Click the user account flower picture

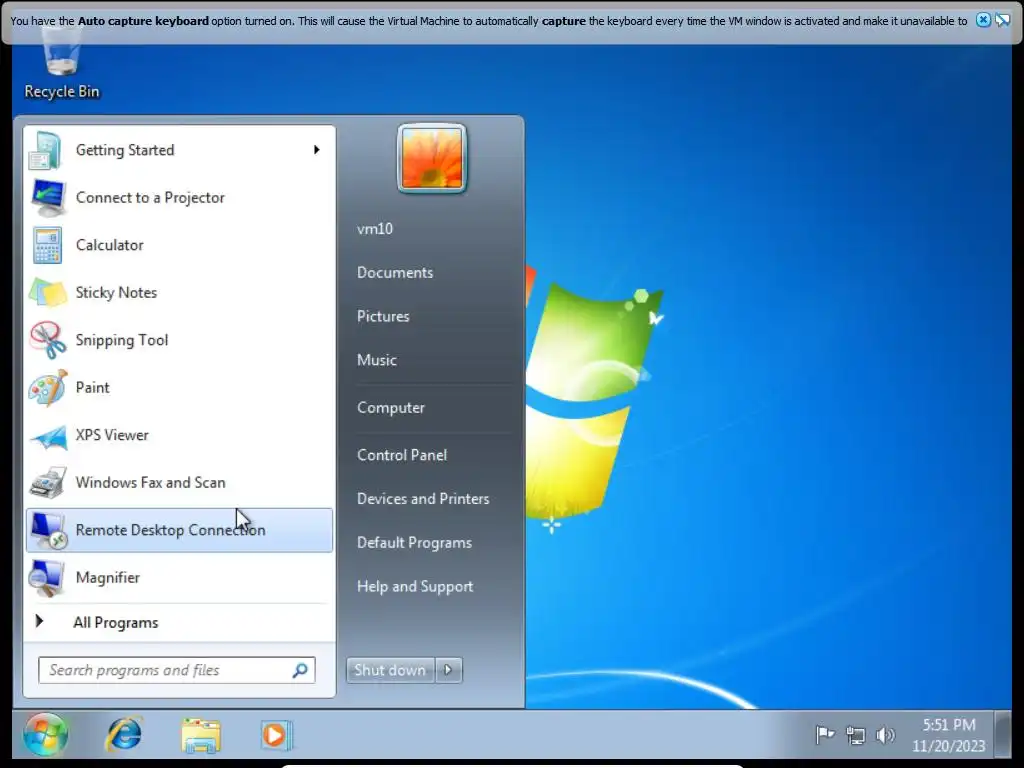432,159
